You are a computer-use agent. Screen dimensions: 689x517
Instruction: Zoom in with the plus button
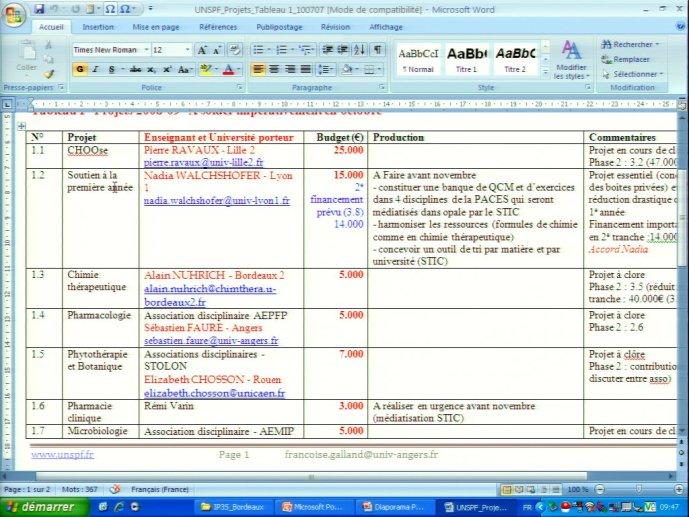[x=679, y=489]
